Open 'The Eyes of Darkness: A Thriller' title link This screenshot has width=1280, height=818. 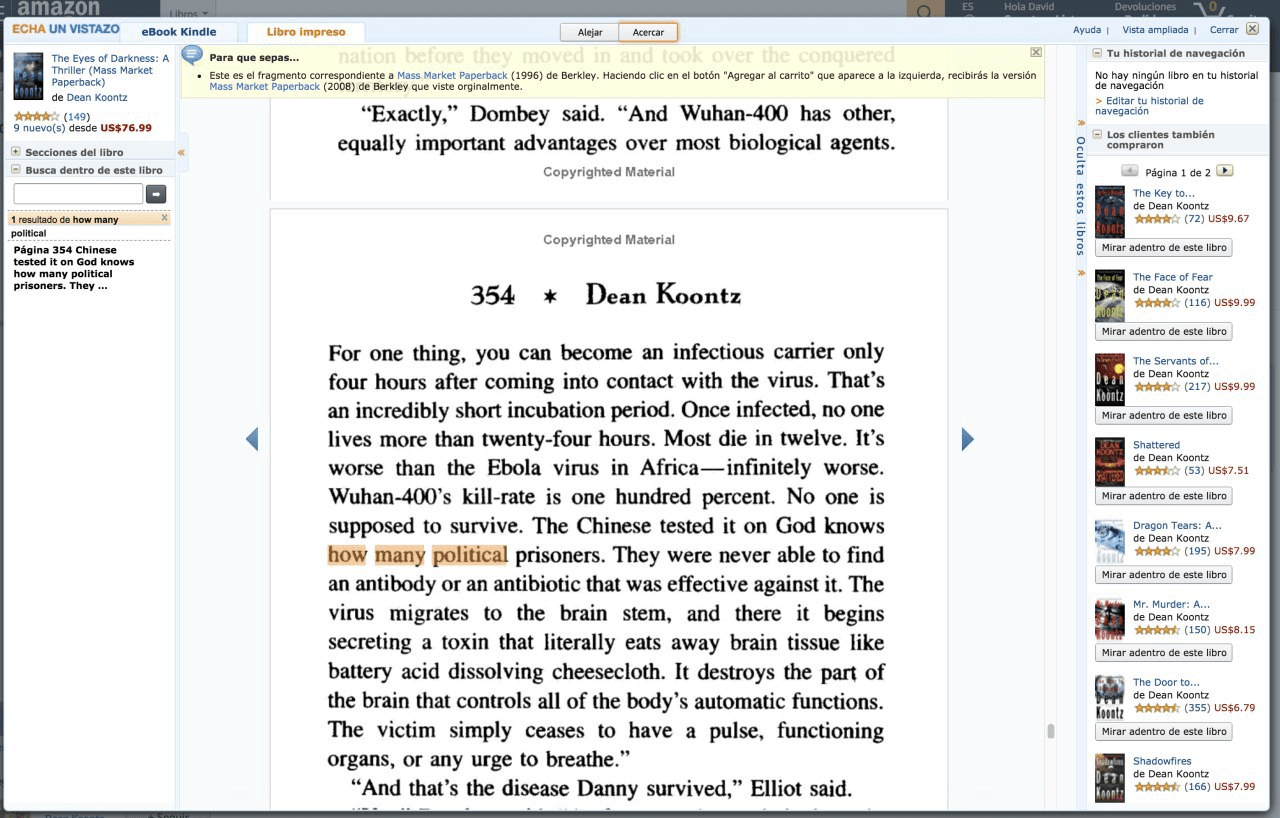coord(110,70)
